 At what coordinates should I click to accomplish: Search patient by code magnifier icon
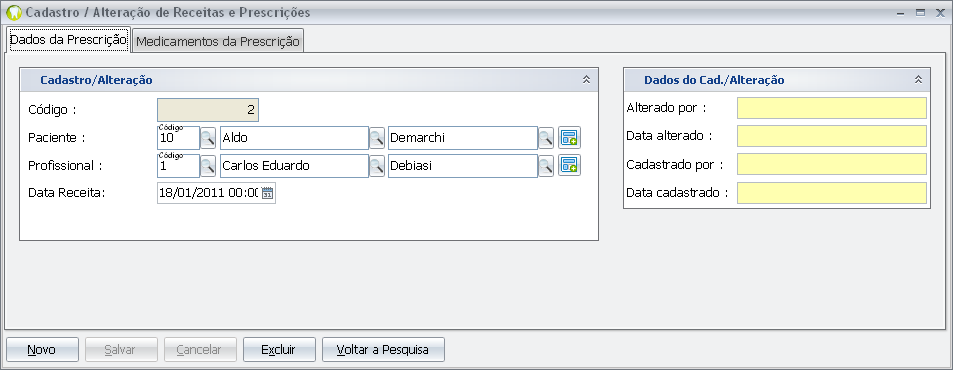208,138
